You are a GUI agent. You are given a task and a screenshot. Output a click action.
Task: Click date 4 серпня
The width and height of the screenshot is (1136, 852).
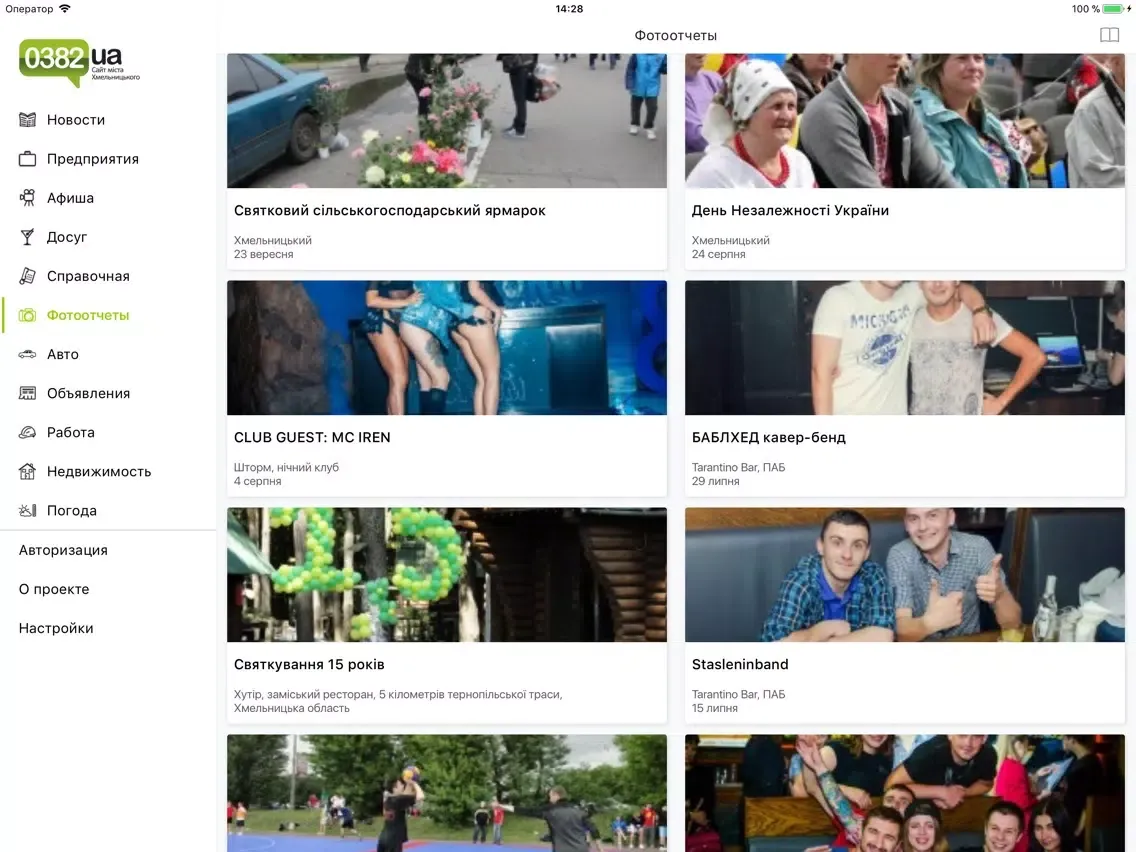point(257,481)
